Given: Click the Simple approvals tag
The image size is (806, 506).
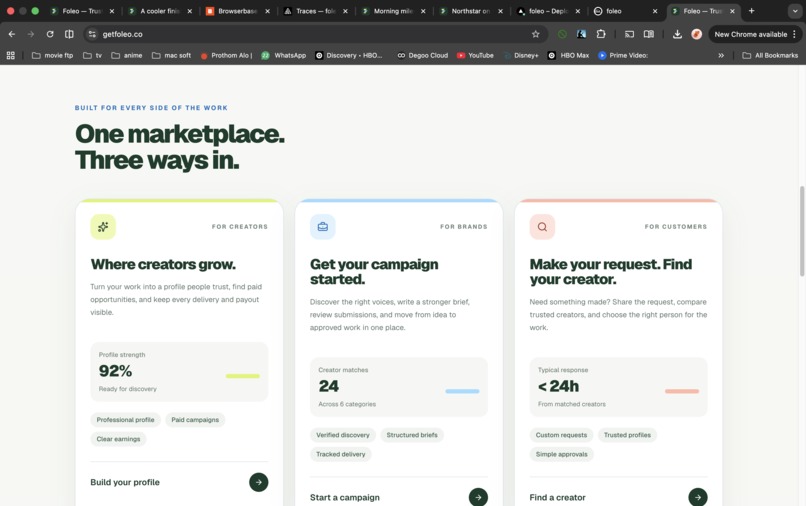Looking at the screenshot, I should 561,454.
